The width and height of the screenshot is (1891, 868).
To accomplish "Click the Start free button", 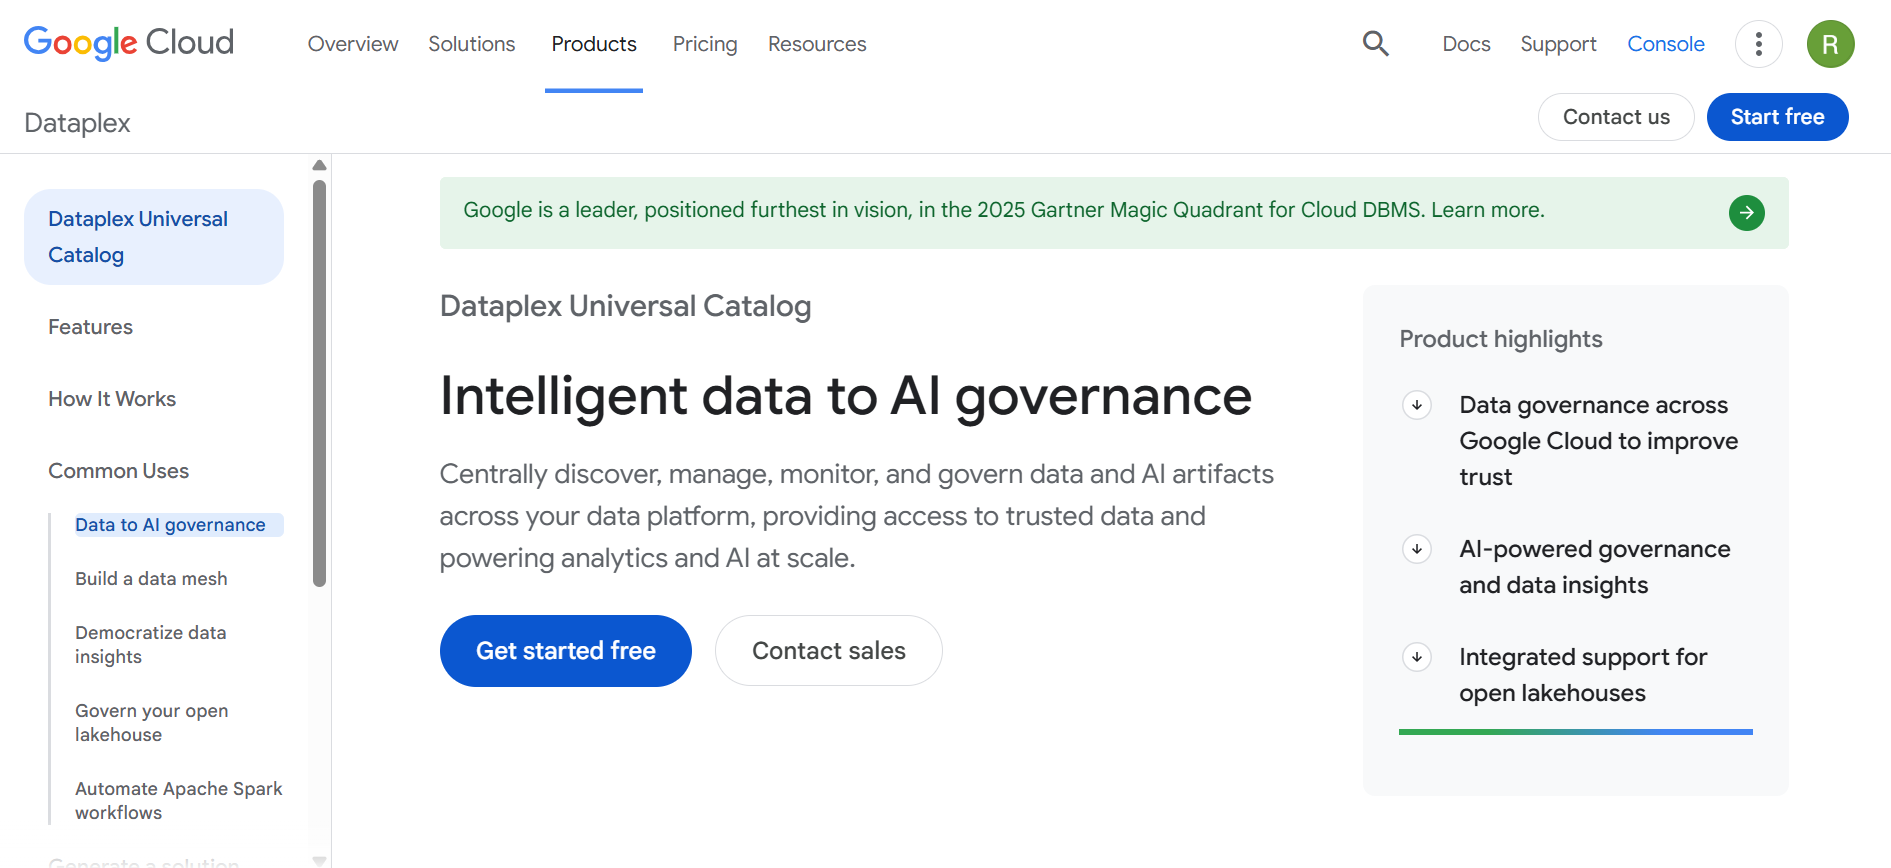I will pos(1777,117).
